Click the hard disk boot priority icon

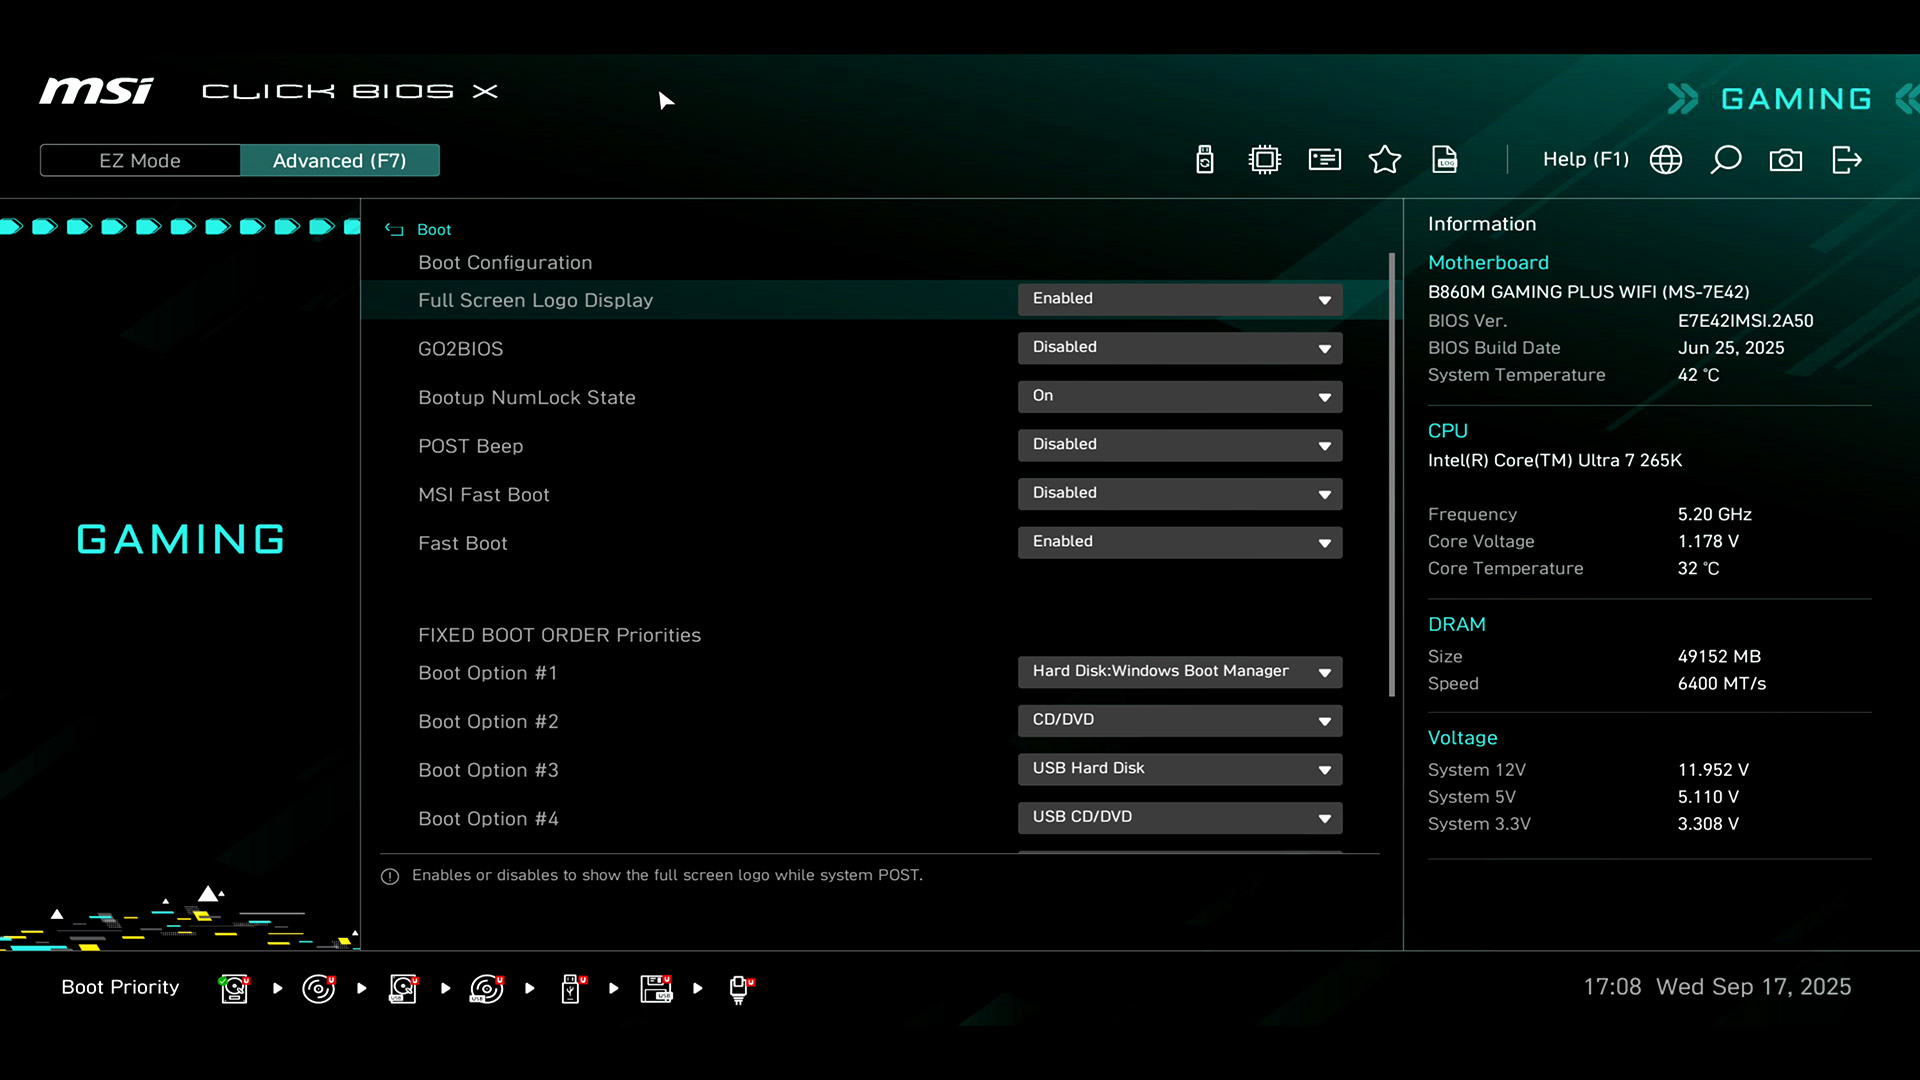[234, 988]
